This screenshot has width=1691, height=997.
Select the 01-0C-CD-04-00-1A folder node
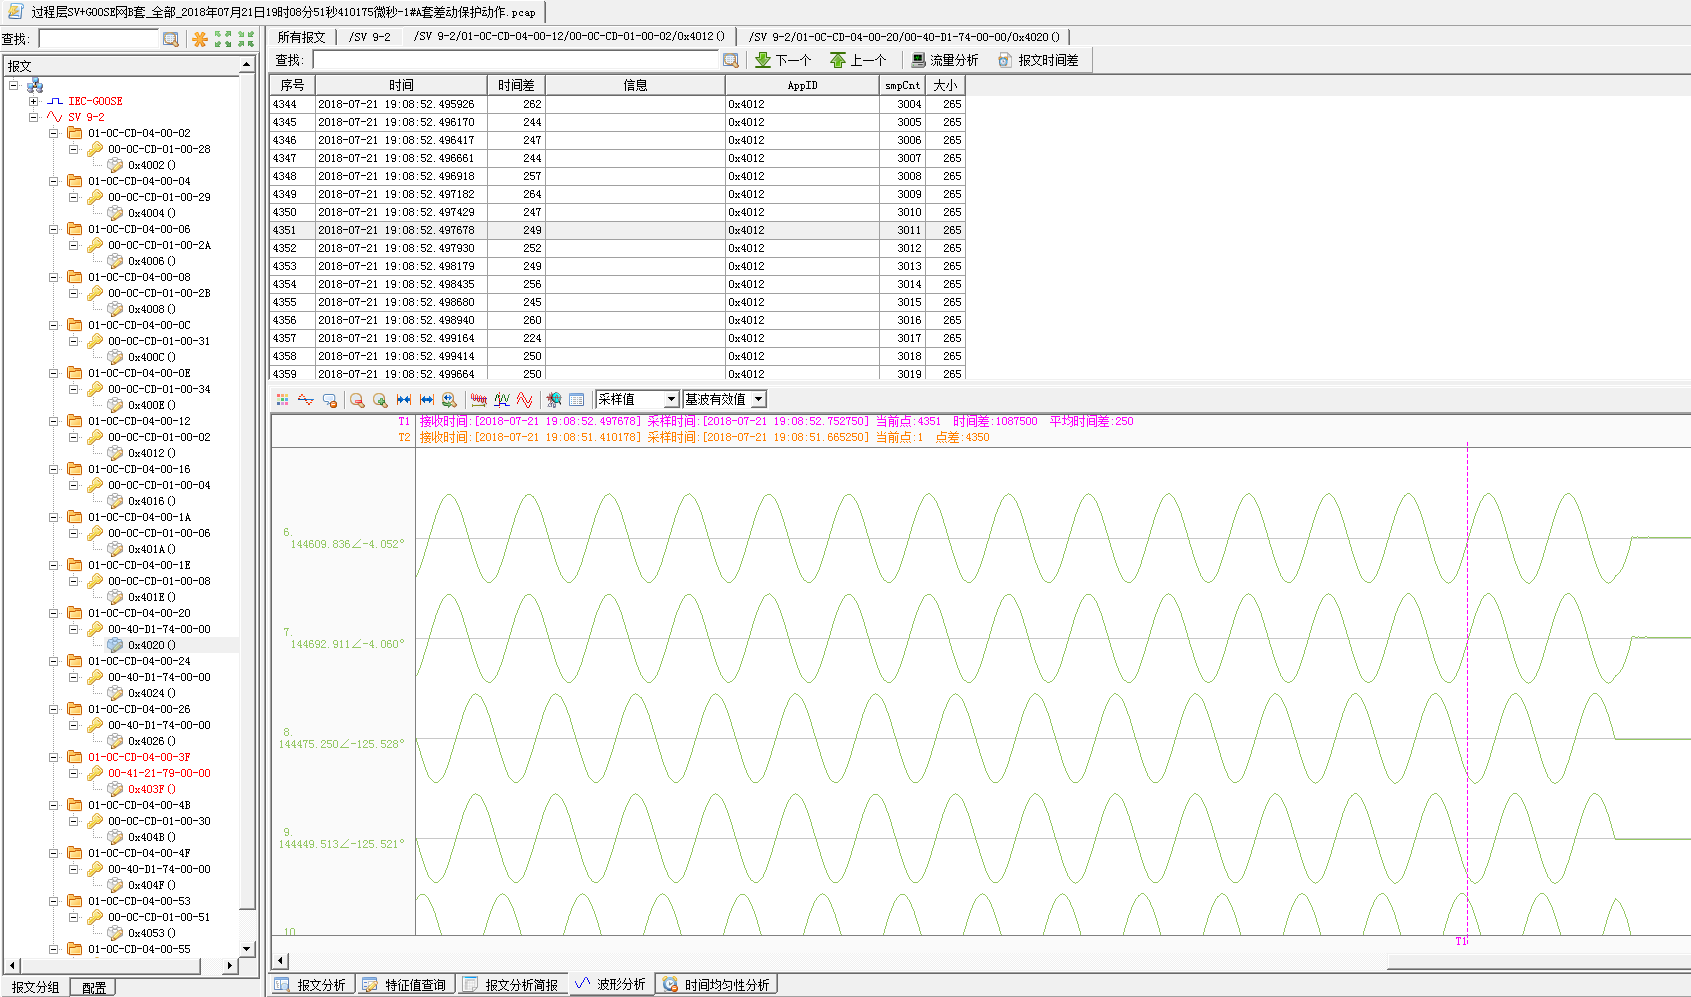tap(139, 517)
